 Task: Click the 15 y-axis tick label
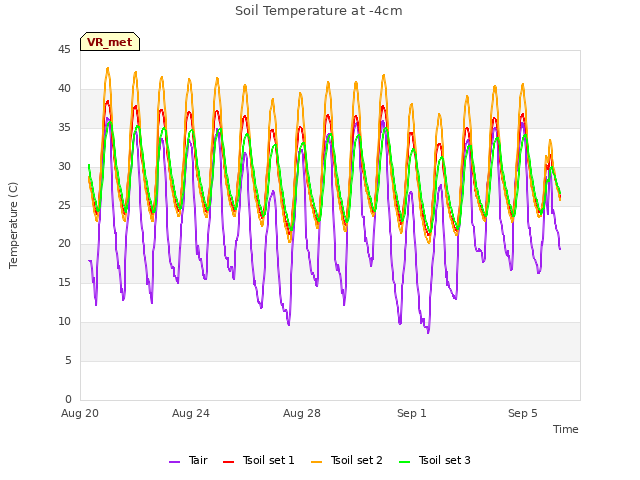(64, 282)
